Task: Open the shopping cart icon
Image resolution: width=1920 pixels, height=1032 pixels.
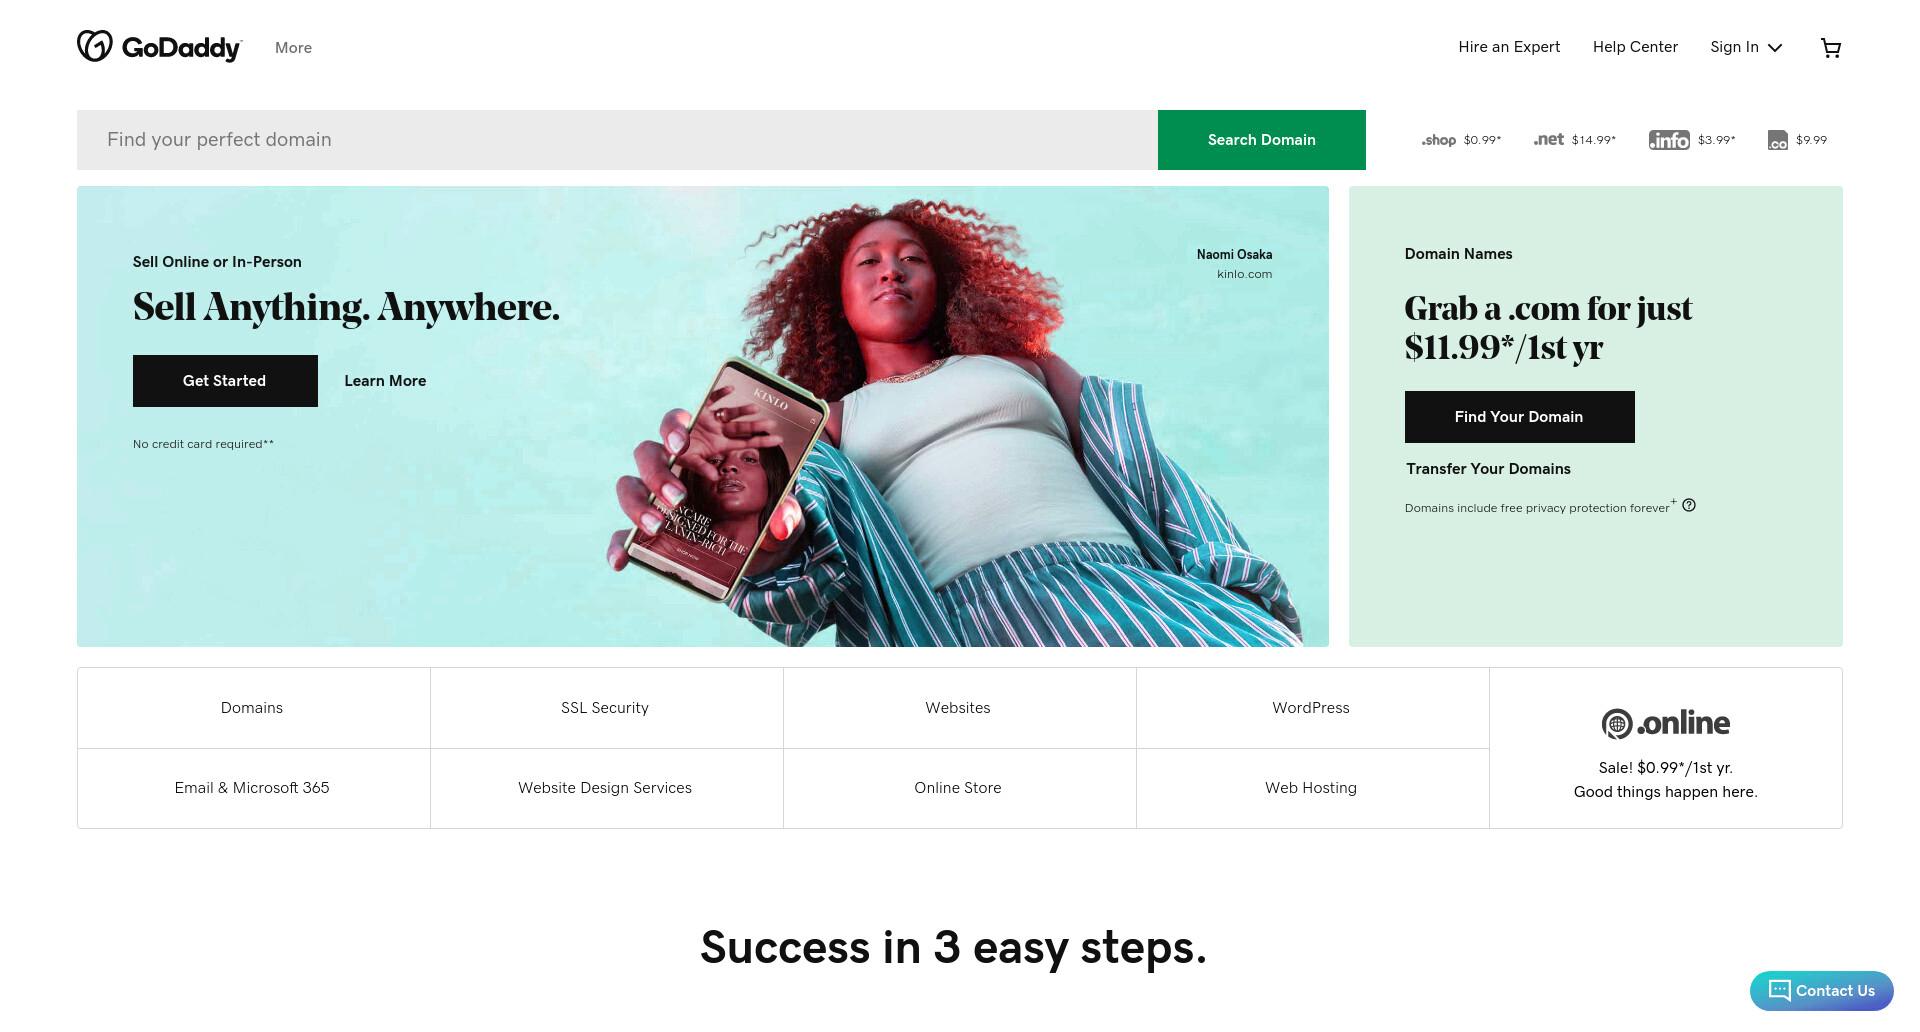Action: pos(1831,48)
